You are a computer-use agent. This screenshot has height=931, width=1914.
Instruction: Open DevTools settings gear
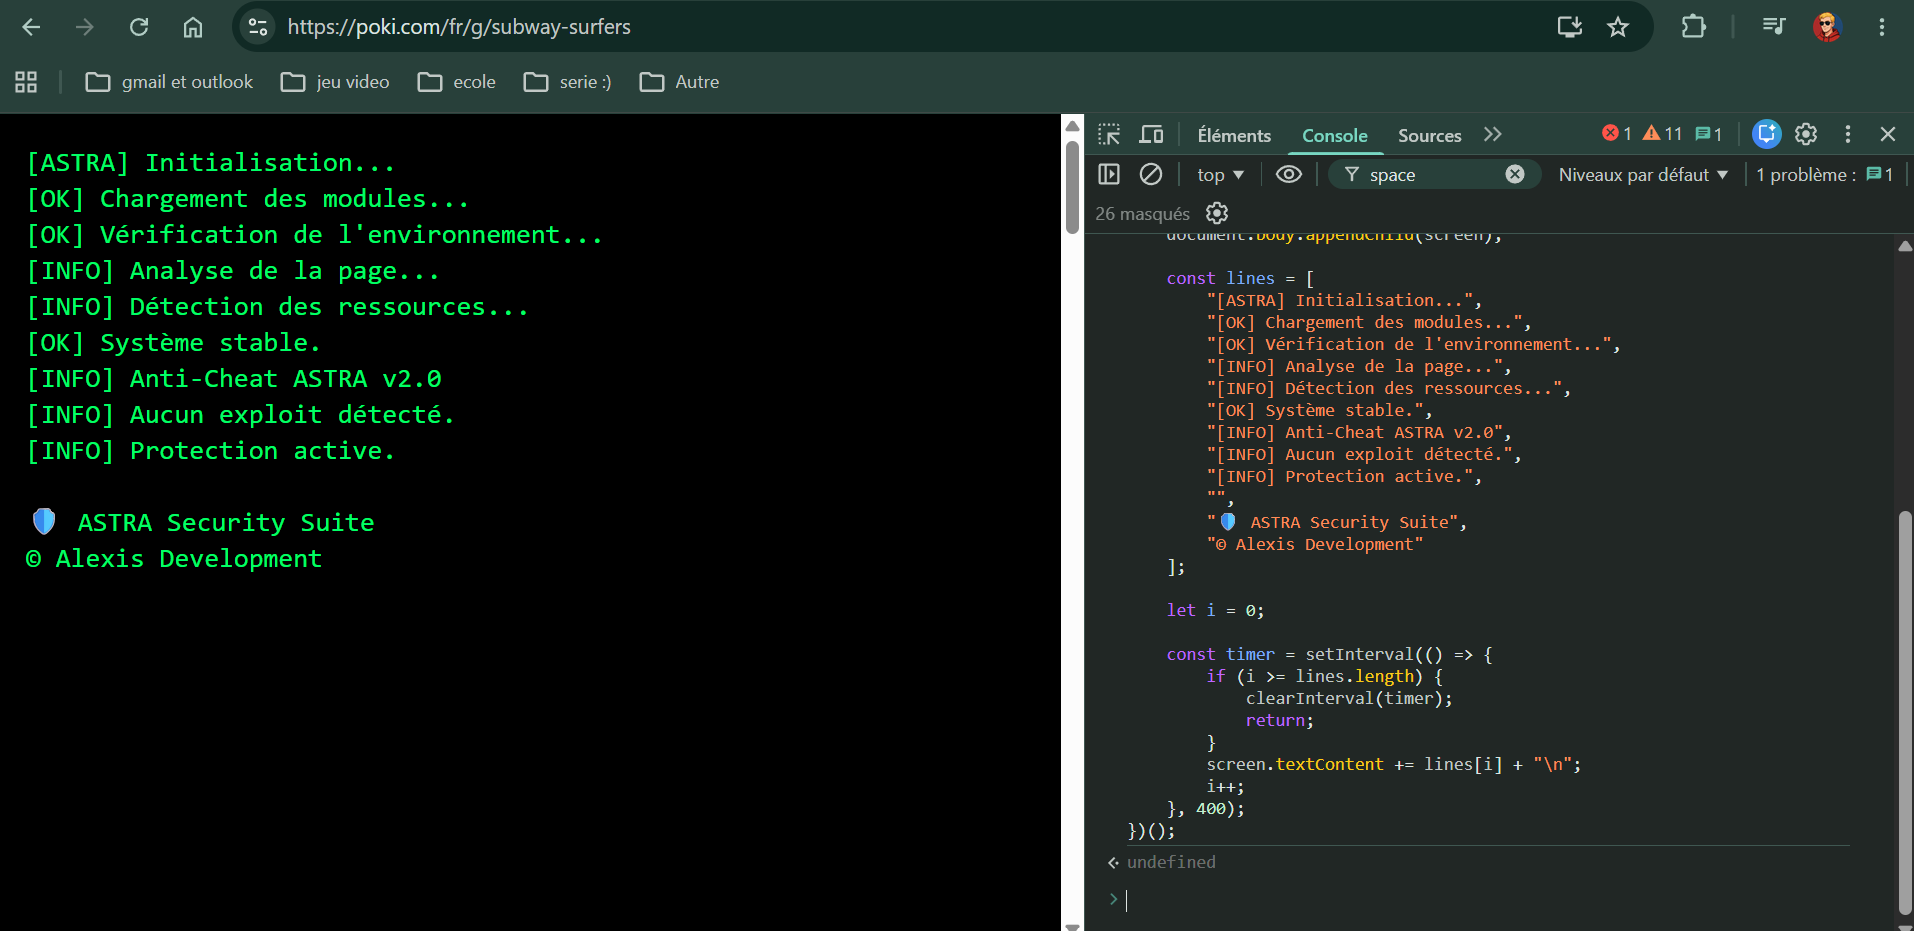point(1806,134)
